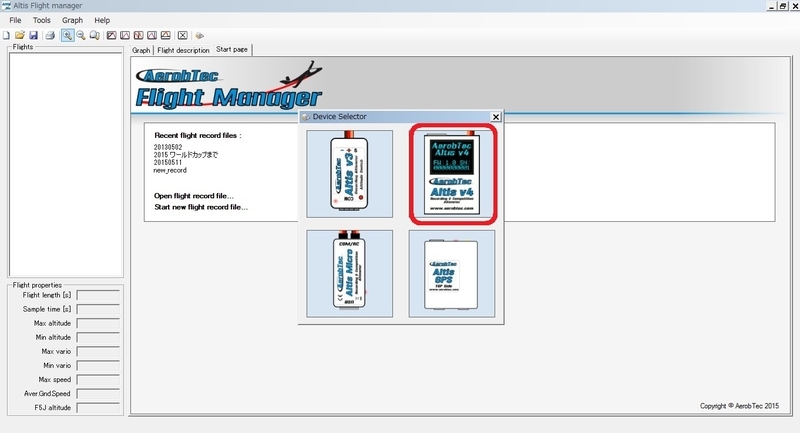Click the Max altitude field

point(98,323)
